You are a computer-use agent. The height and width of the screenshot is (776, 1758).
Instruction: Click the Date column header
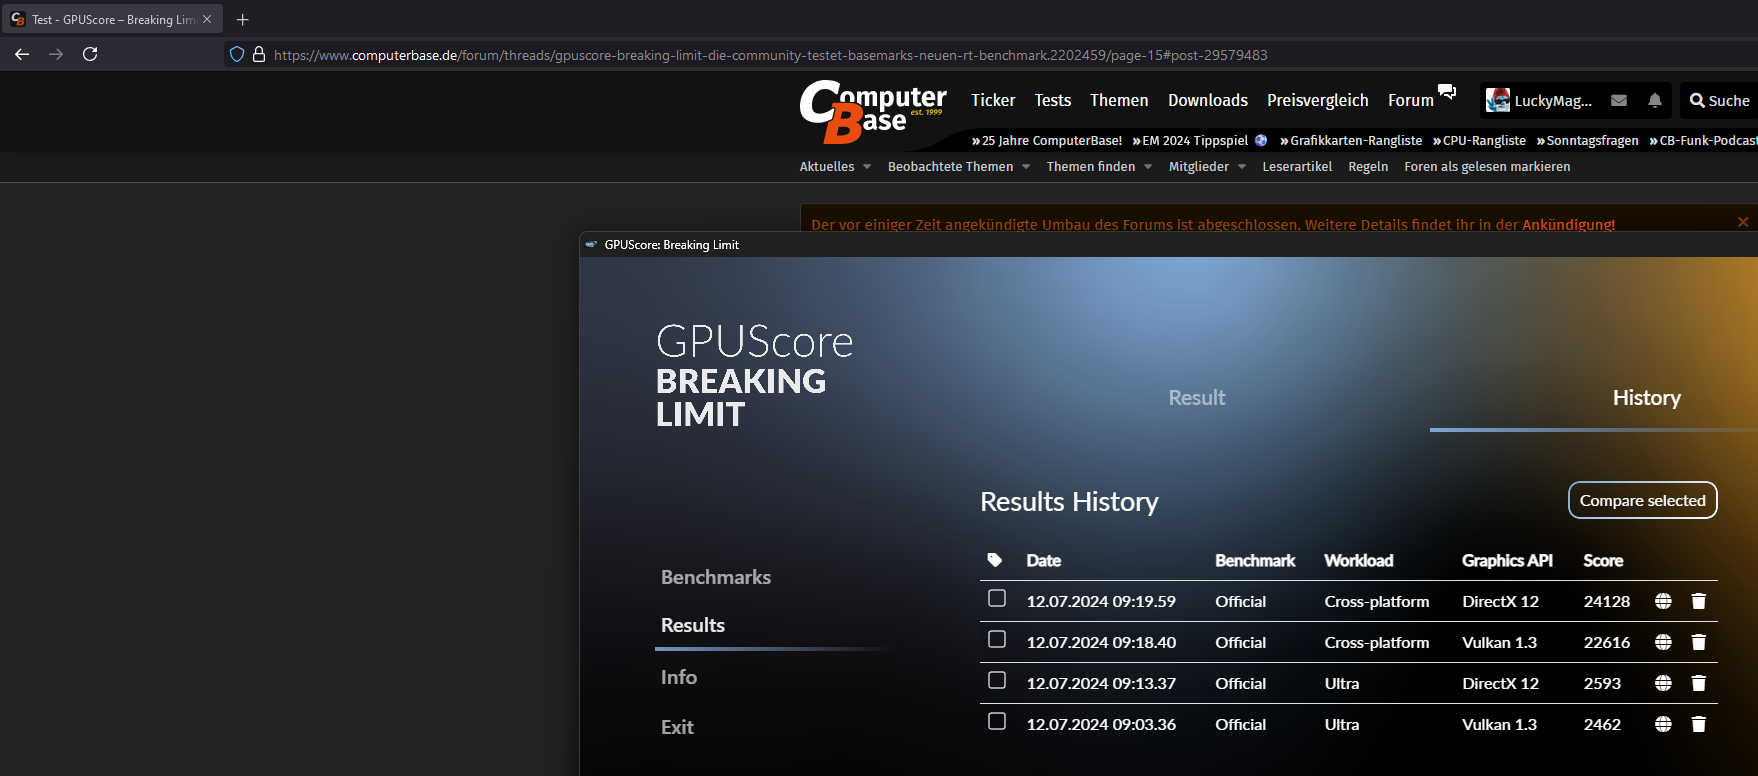(1043, 561)
